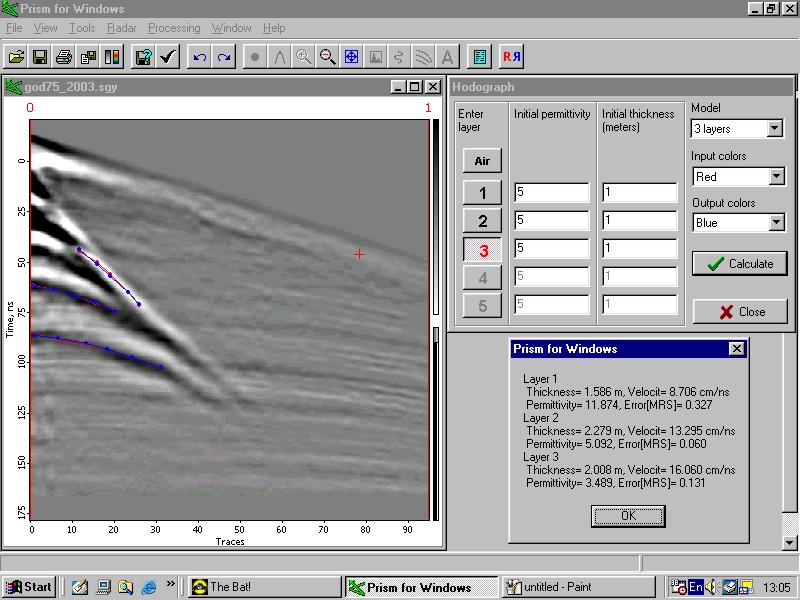Open the View menu

pyautogui.click(x=45, y=28)
